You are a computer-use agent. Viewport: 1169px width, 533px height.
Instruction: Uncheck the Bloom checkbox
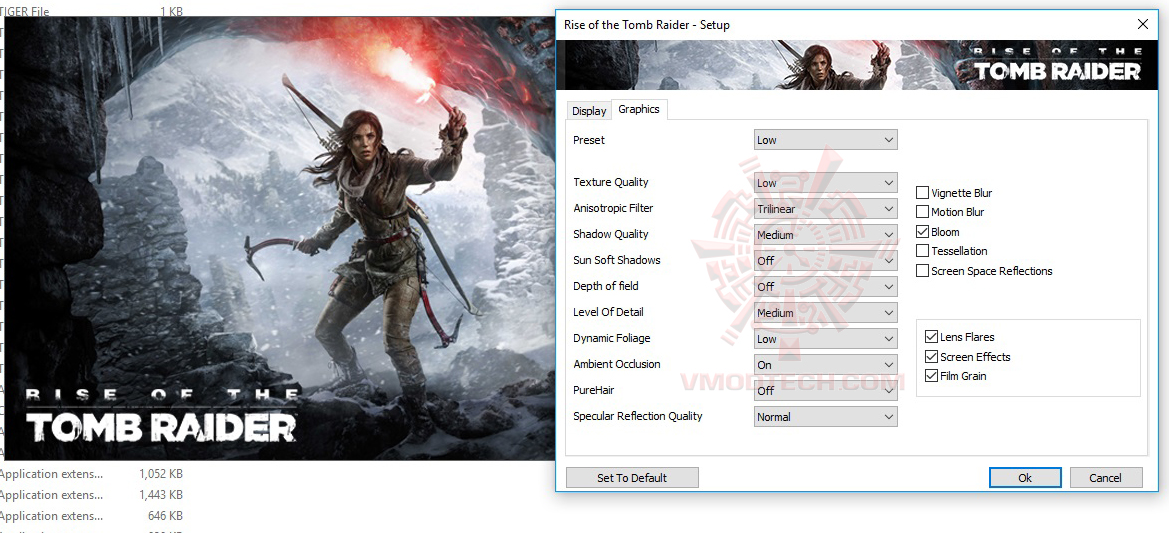tap(922, 232)
